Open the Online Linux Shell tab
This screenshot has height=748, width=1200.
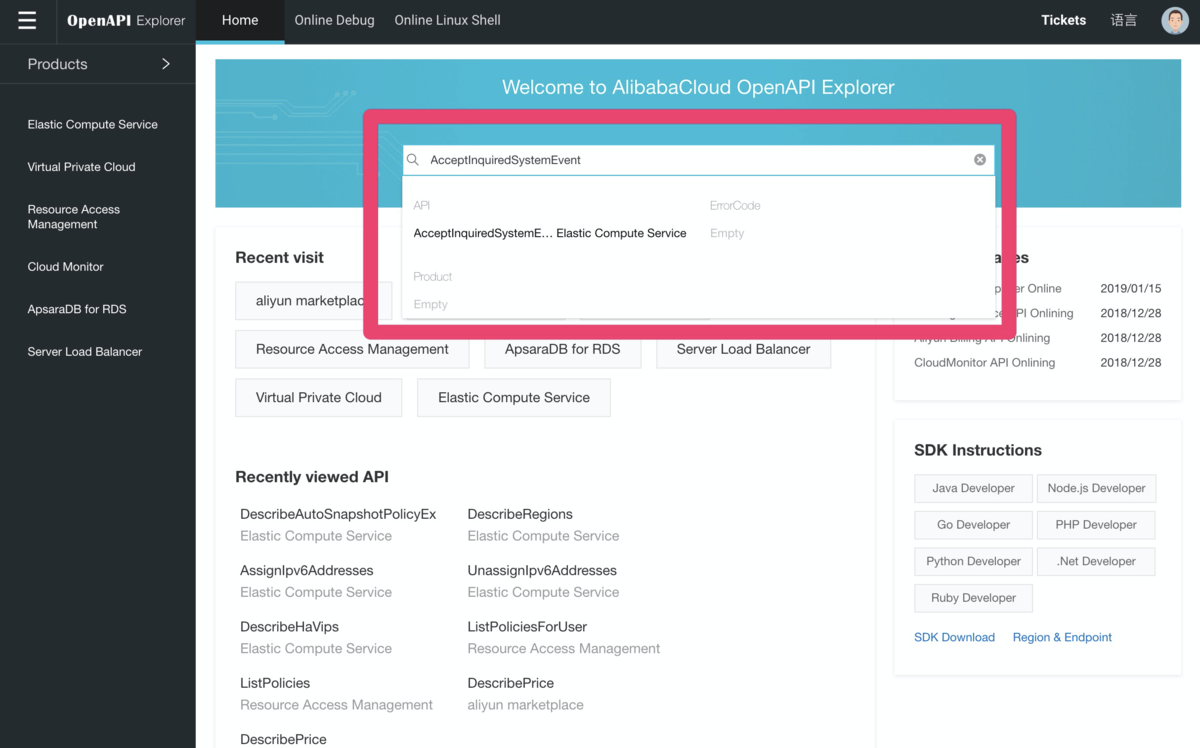pyautogui.click(x=447, y=20)
